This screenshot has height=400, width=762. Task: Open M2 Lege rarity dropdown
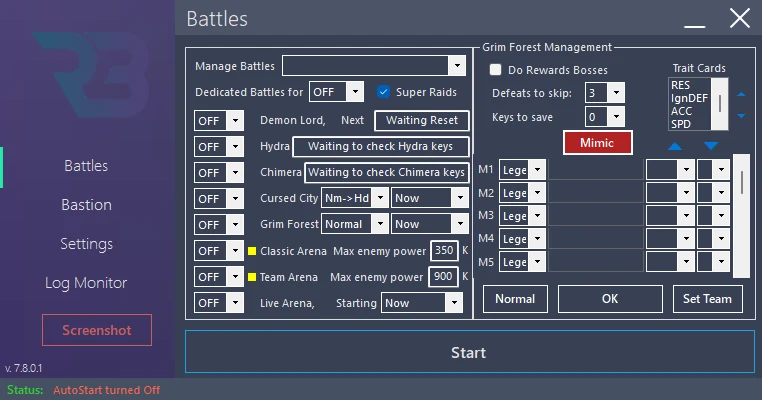pos(522,193)
